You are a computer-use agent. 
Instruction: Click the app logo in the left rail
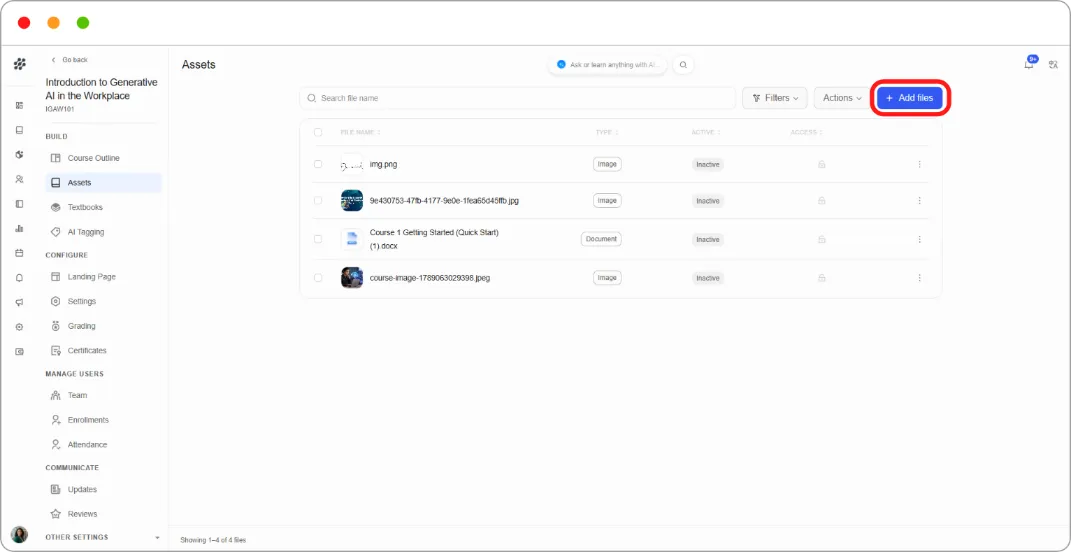pyautogui.click(x=20, y=64)
